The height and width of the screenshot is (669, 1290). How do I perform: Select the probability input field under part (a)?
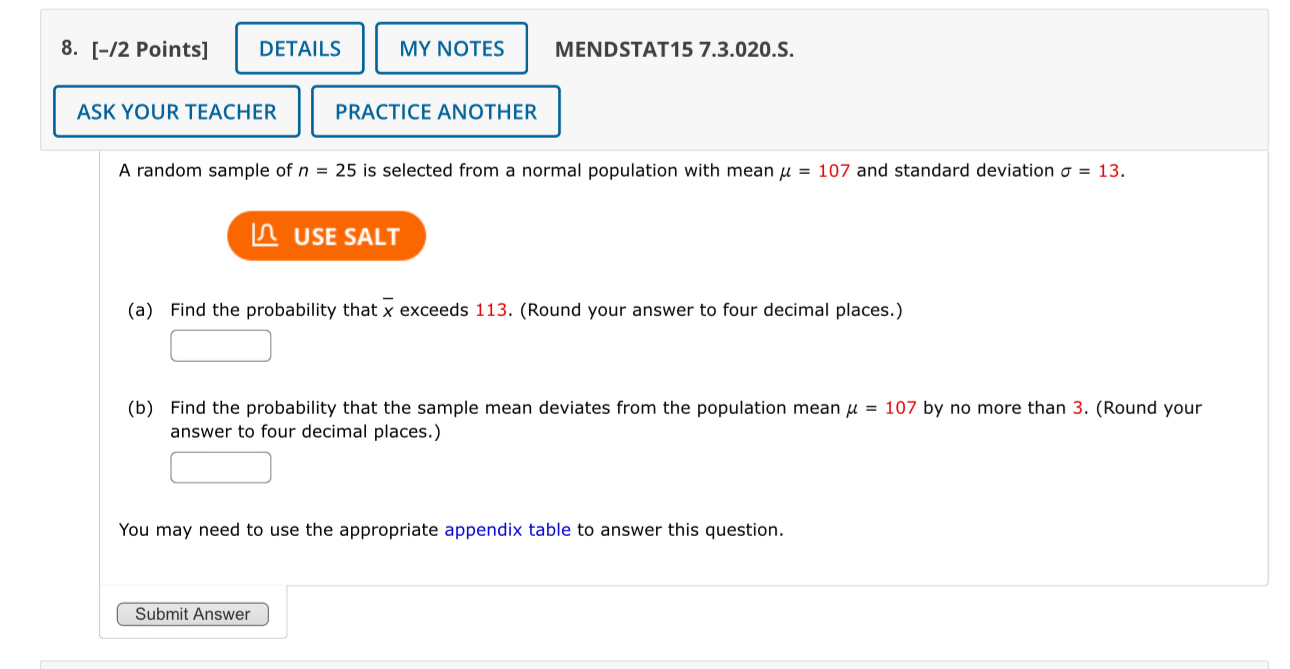[220, 345]
